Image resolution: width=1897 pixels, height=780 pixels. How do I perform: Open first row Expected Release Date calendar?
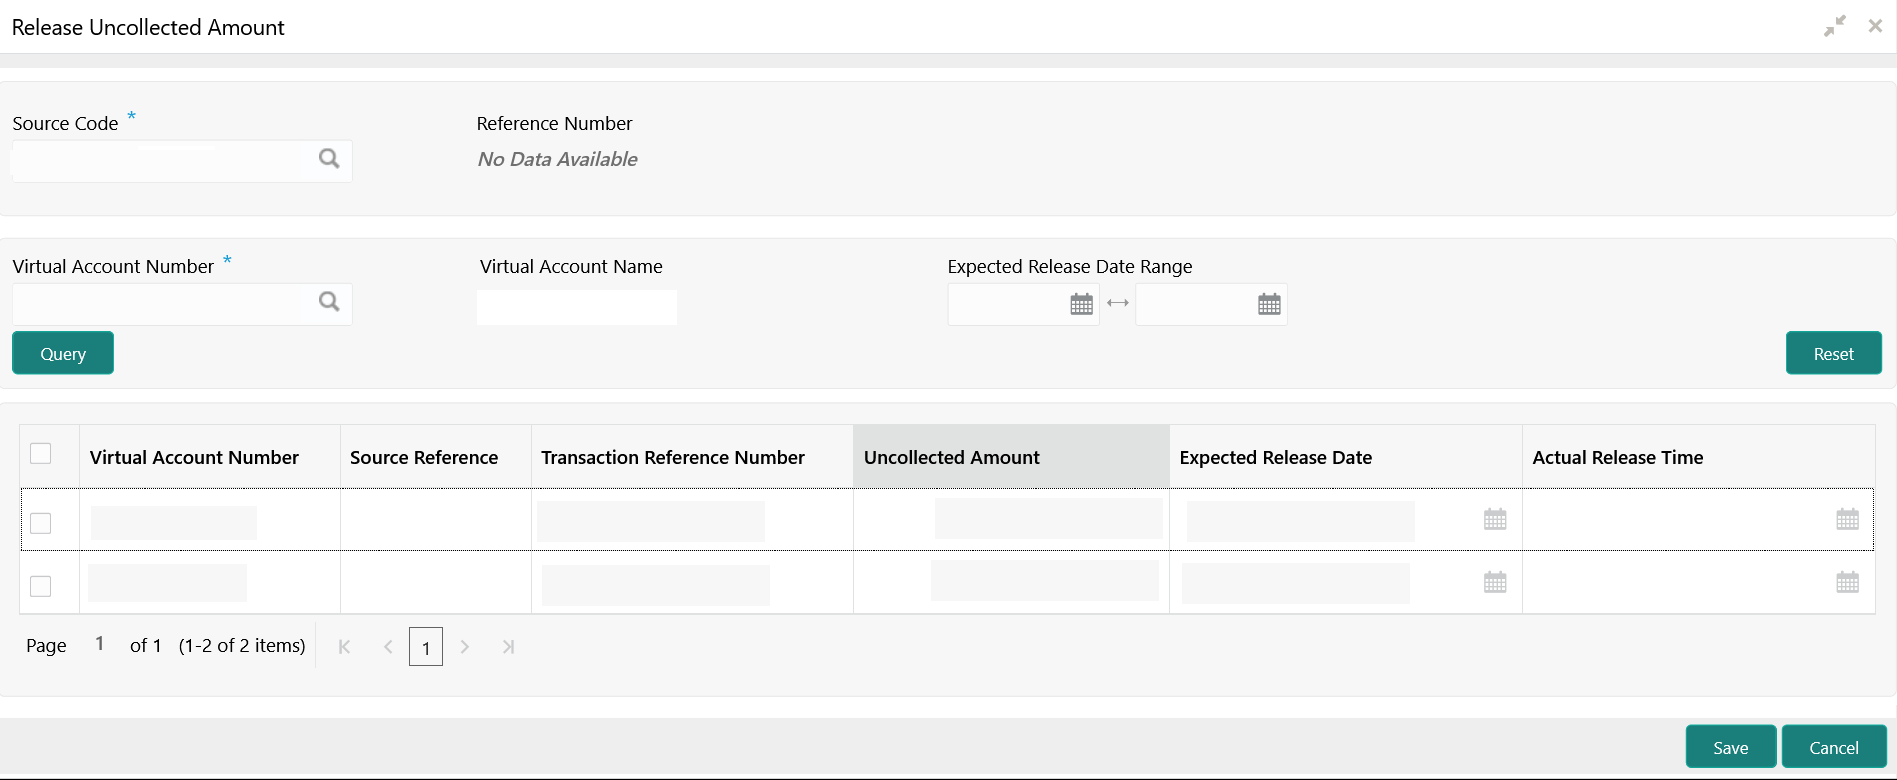1495,519
